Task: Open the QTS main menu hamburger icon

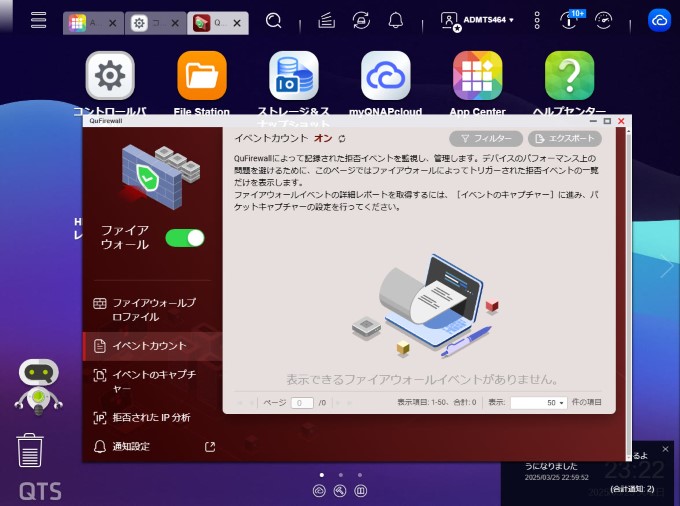Action: pyautogui.click(x=38, y=20)
